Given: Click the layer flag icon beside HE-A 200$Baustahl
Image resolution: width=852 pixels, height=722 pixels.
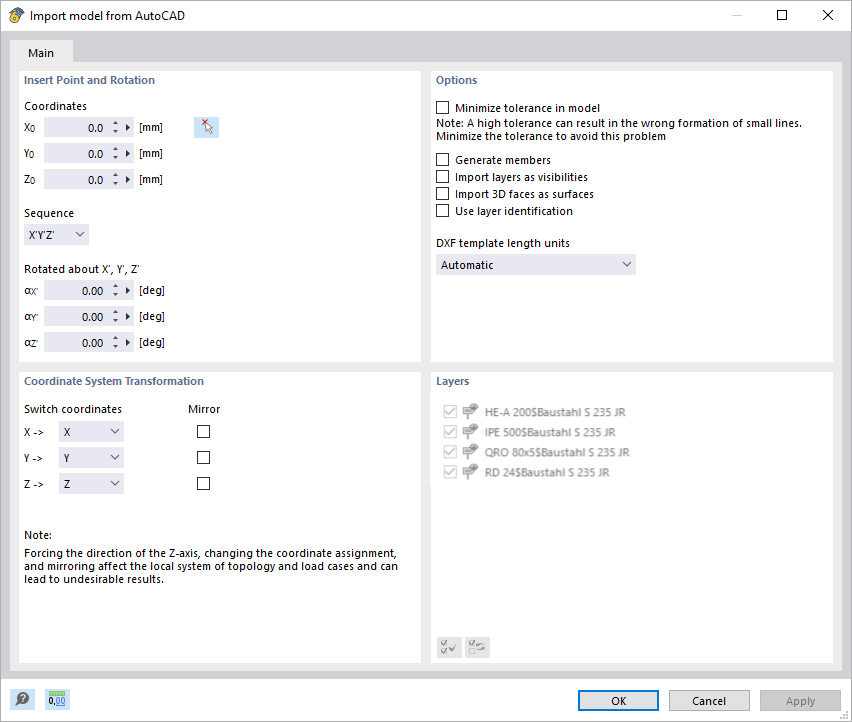Looking at the screenshot, I should 469,410.
